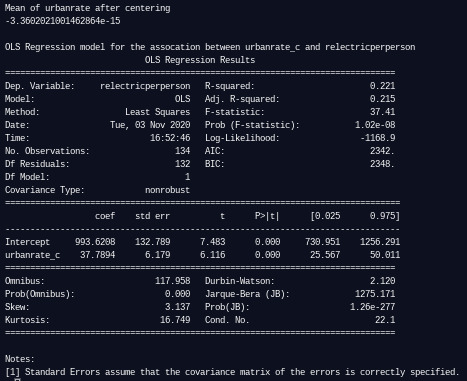Click the '[0.025' column header
The height and width of the screenshot is (381, 467).
[x=325, y=216]
